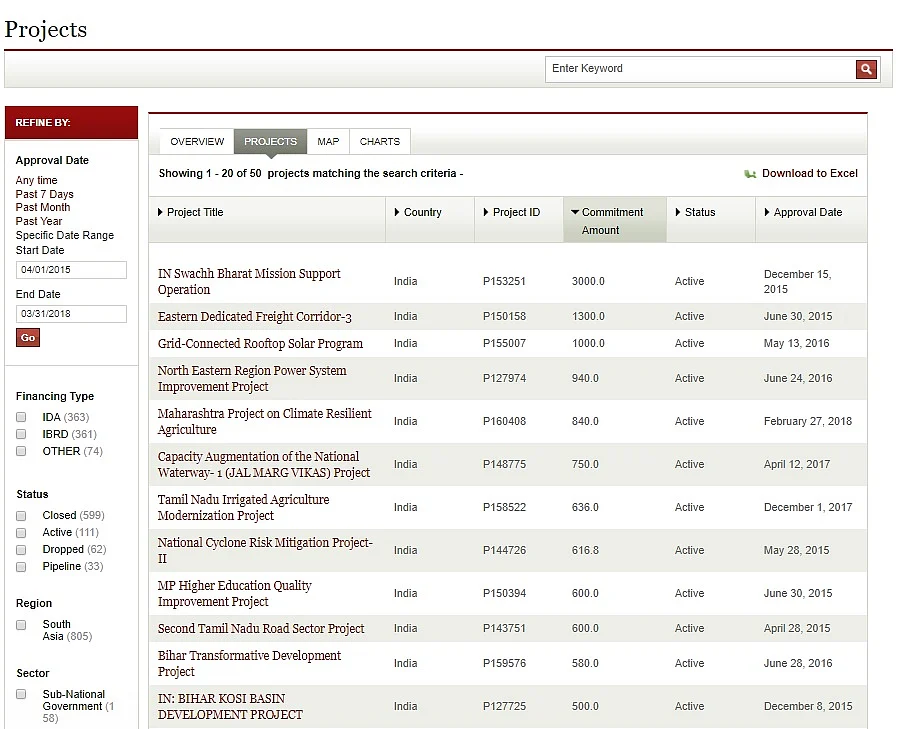Click project ID P150158

[x=504, y=316]
